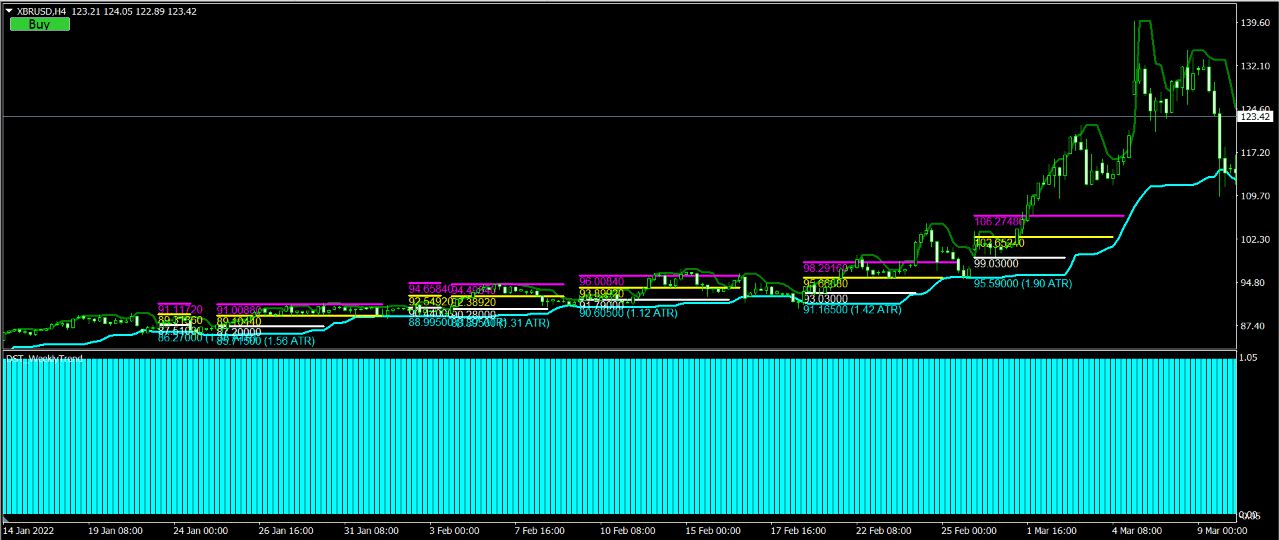Click the 1 Mar 16:00 time label
1279x540 pixels.
click(1054, 531)
